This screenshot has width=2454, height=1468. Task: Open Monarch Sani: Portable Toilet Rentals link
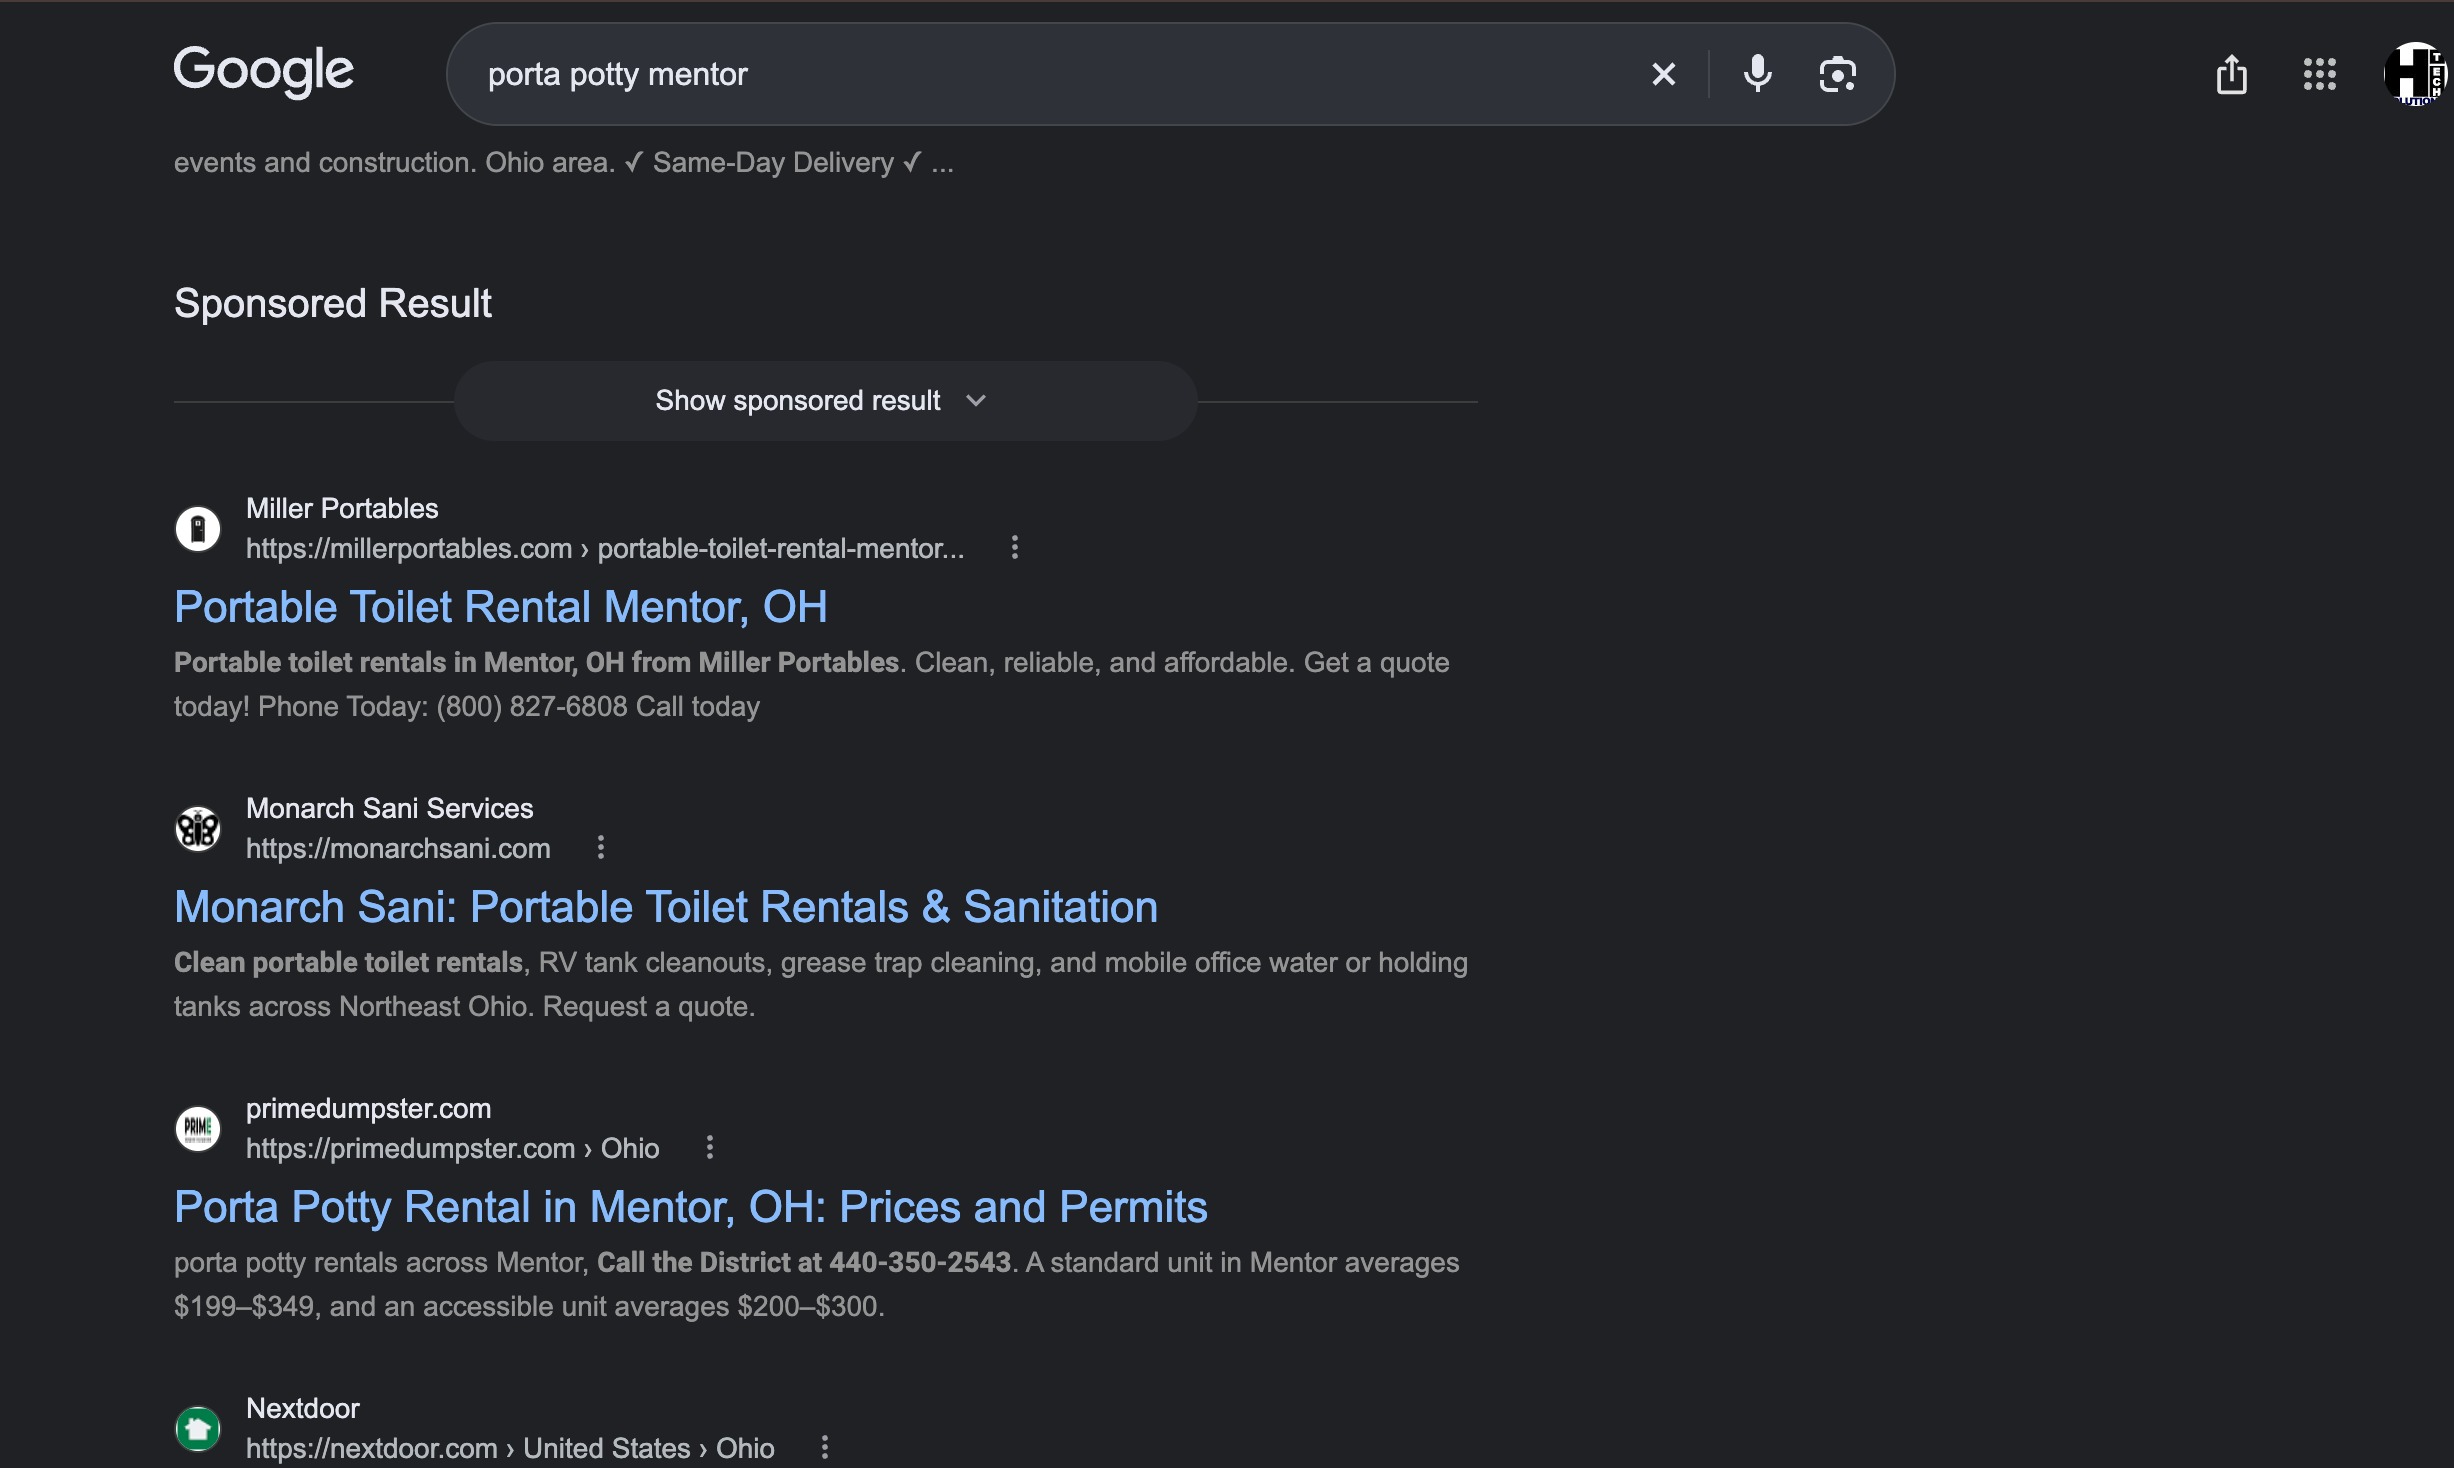point(666,907)
